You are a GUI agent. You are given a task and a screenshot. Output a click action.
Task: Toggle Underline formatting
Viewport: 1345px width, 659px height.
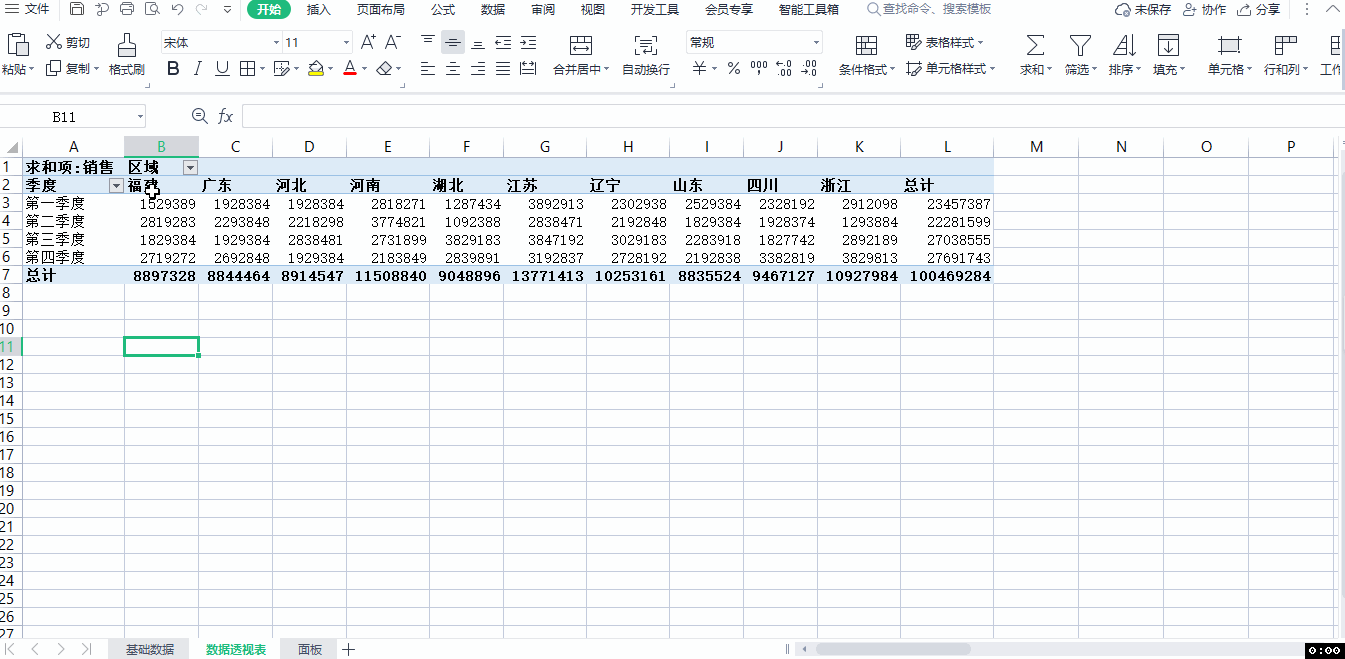pyautogui.click(x=222, y=69)
